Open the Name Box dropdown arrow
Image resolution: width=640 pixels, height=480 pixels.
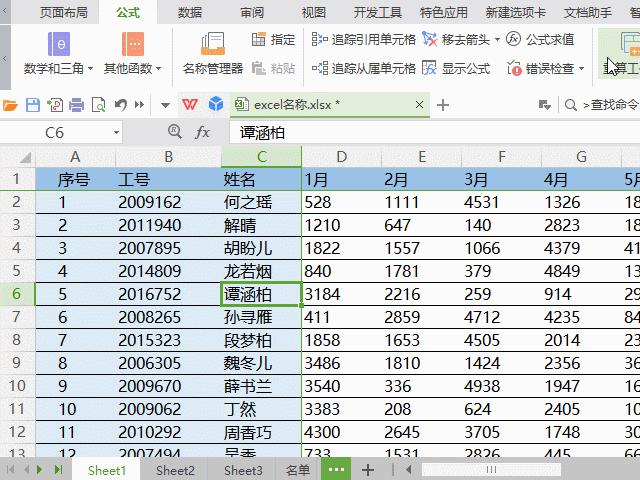116,133
